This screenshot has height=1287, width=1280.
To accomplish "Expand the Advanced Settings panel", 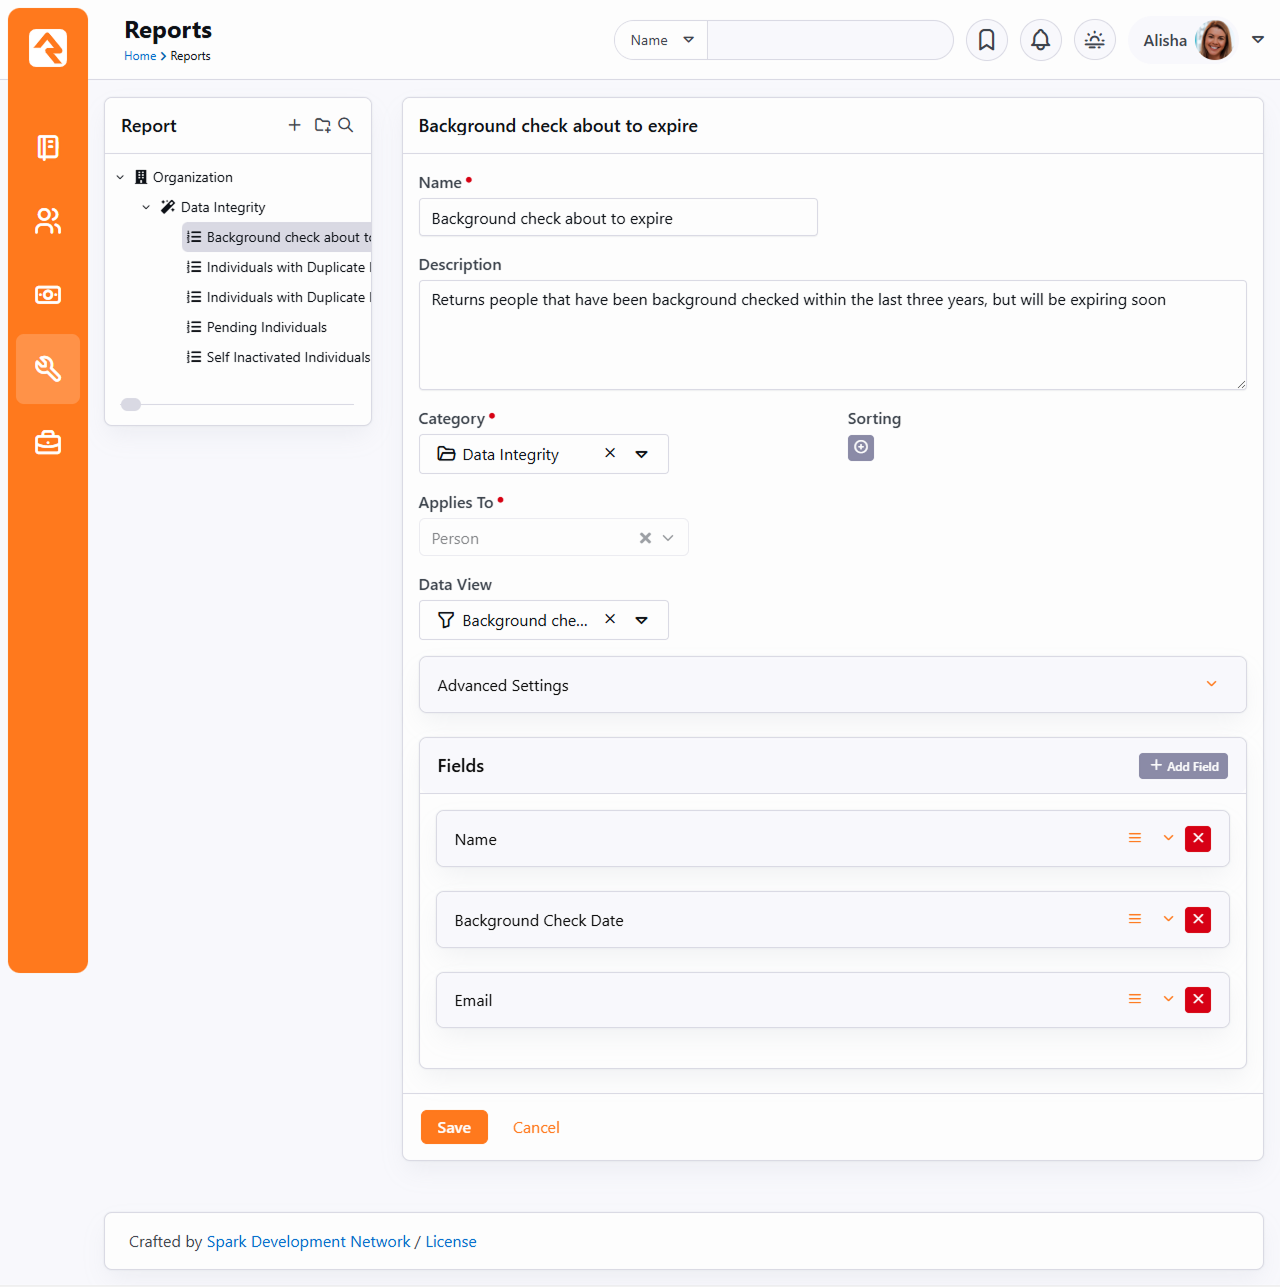I will (1211, 685).
